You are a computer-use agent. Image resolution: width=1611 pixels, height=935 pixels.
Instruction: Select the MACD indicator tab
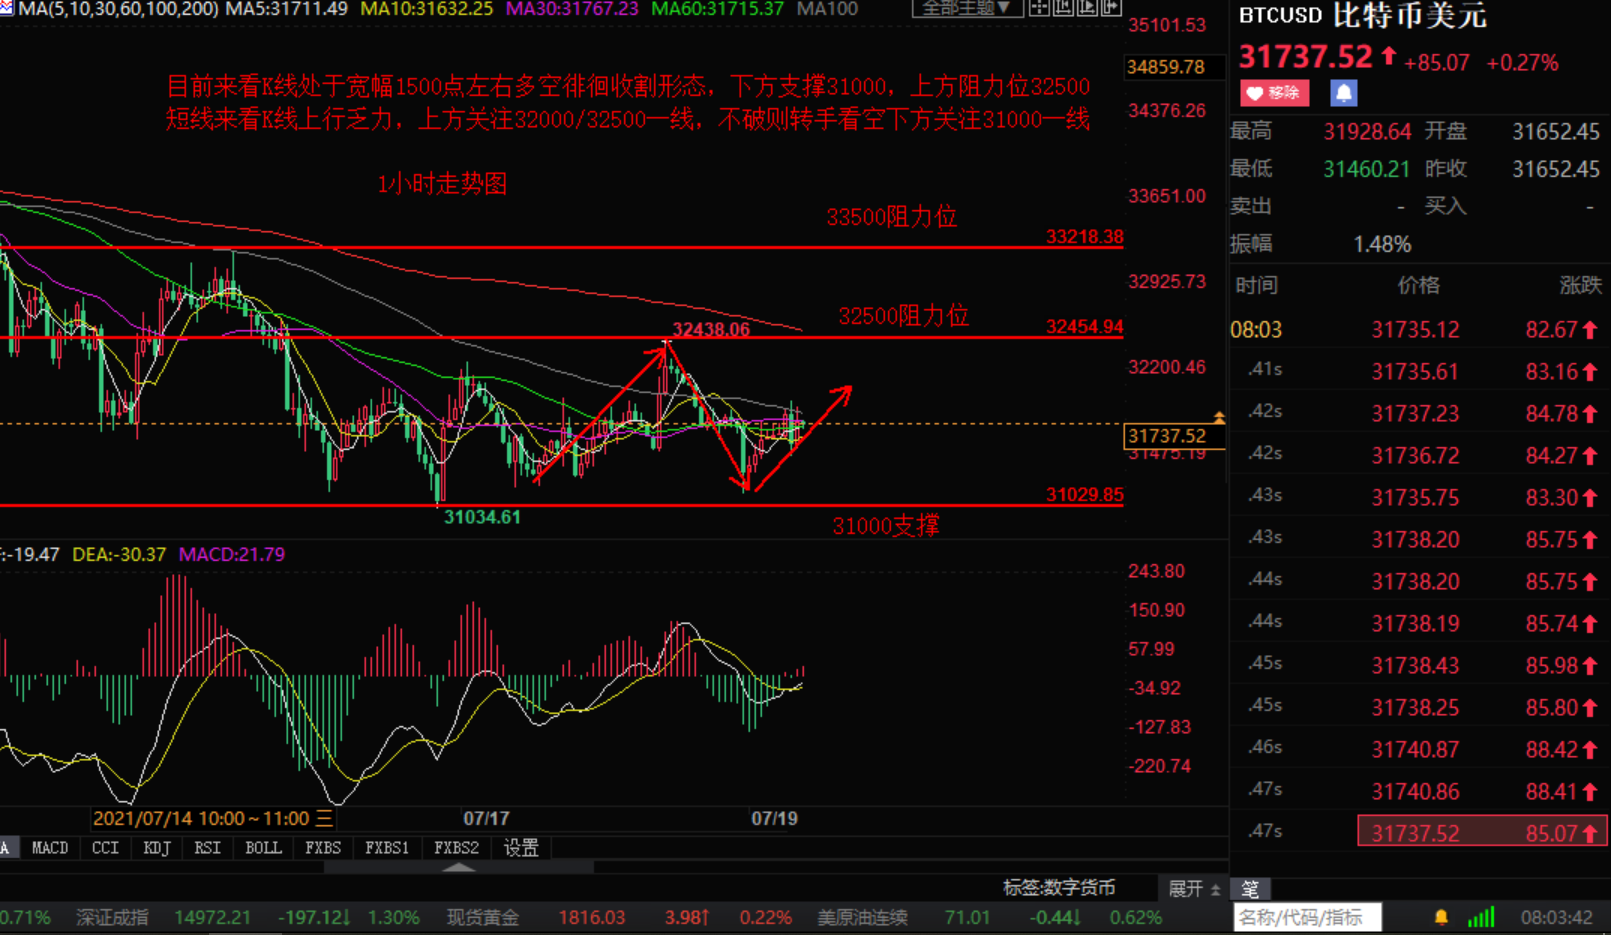point(50,848)
